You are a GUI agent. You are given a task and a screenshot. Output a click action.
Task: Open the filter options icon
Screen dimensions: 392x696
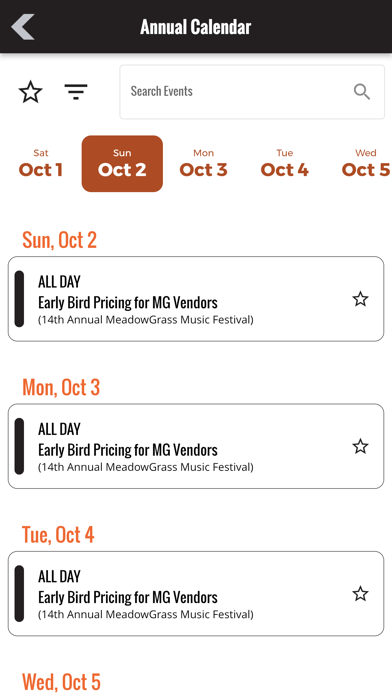click(x=76, y=92)
